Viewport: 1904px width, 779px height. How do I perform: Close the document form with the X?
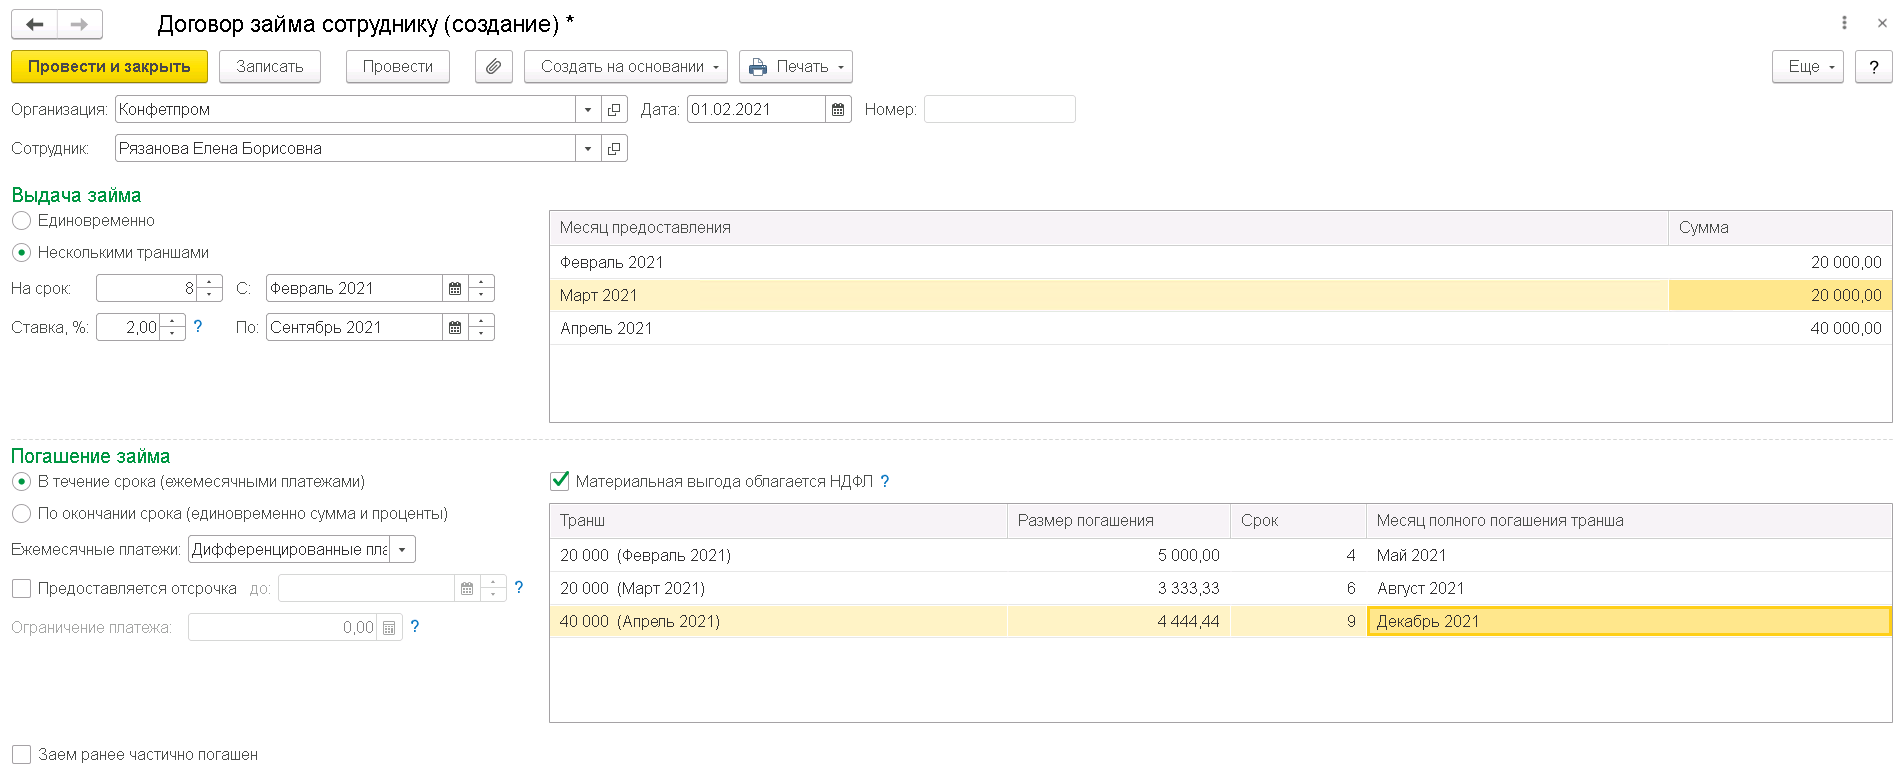point(1882,23)
